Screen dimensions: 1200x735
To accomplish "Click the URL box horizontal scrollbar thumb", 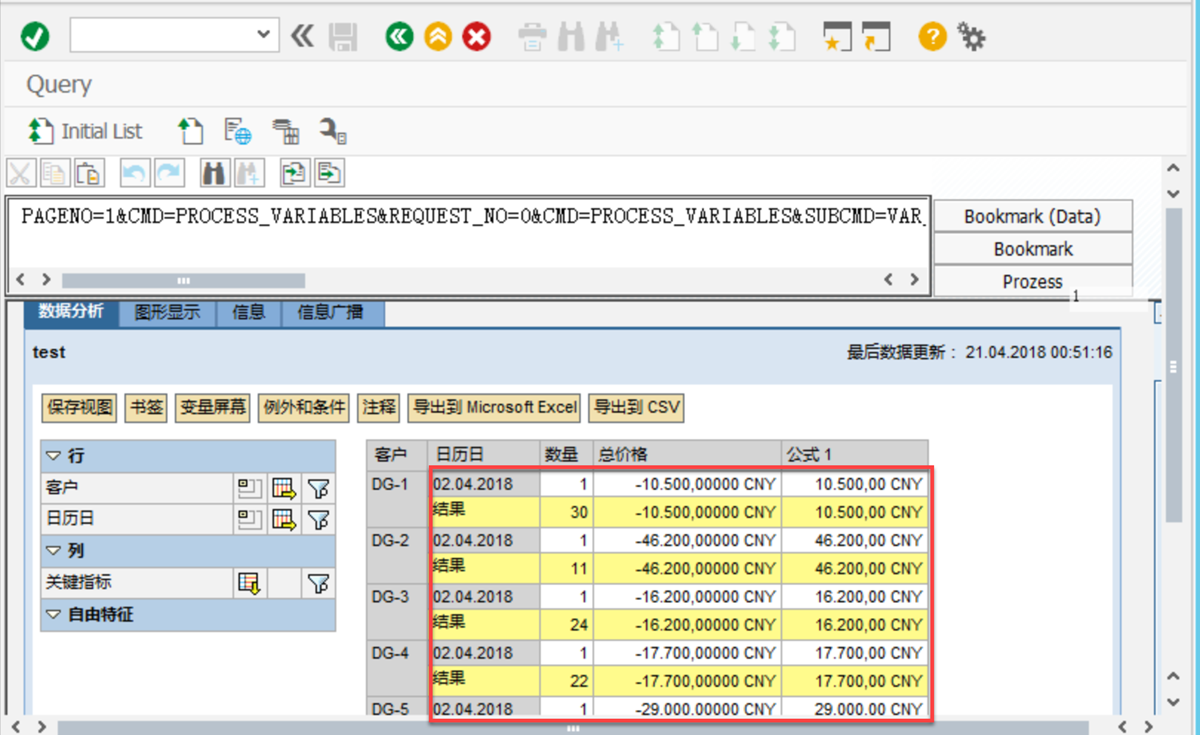I will (x=183, y=280).
